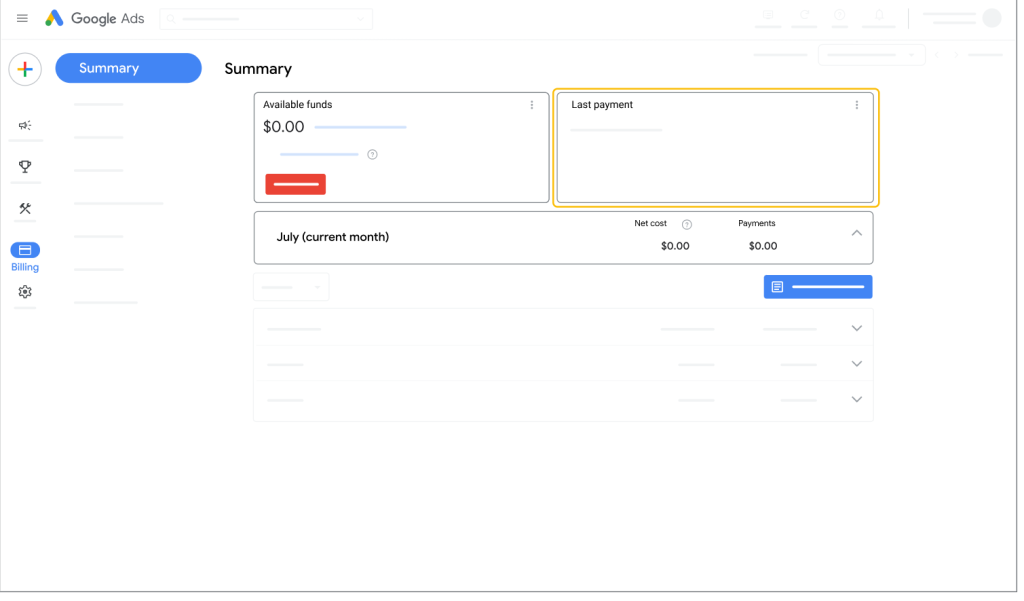This screenshot has height=601, width=1024.
Task: Open the navigation hamburger menu
Action: pos(22,17)
